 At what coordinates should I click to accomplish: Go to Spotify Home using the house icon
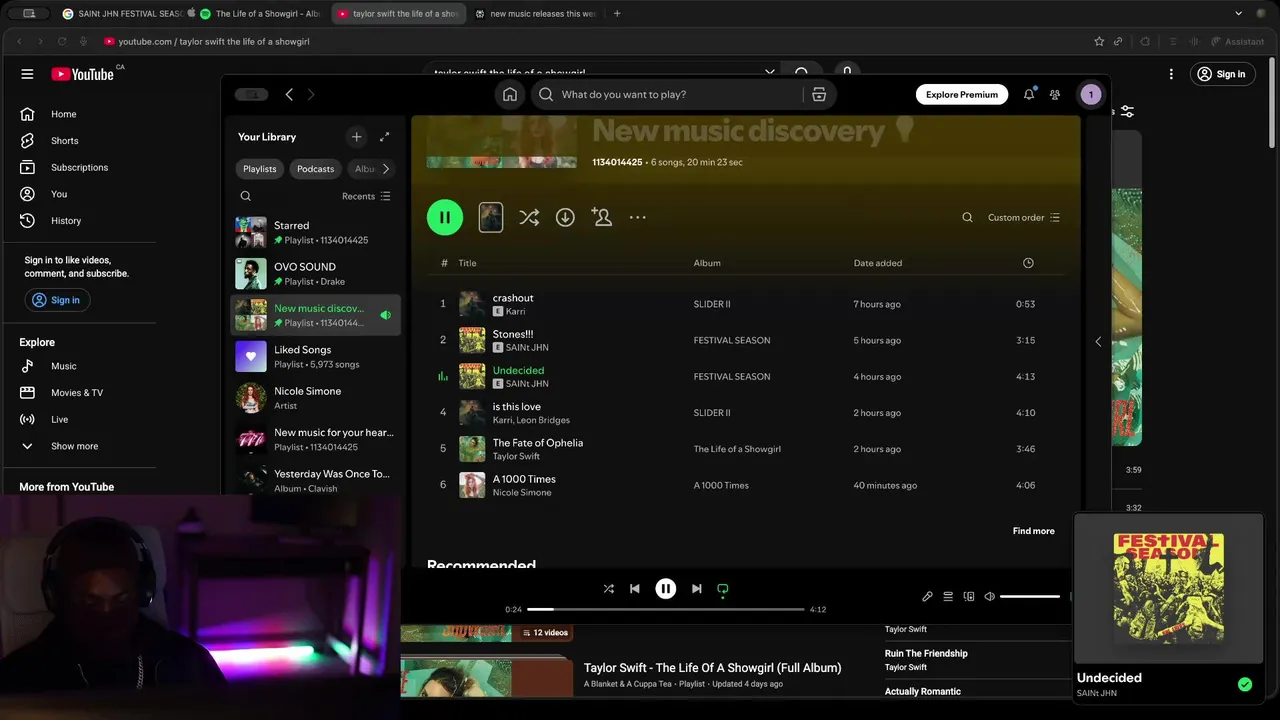point(510,94)
